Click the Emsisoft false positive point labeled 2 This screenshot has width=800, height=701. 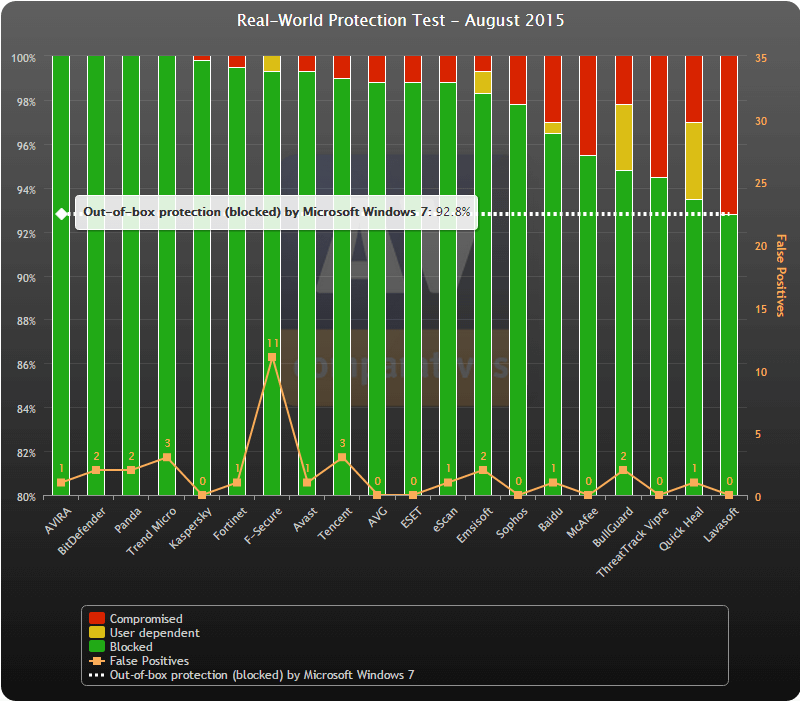[x=483, y=470]
